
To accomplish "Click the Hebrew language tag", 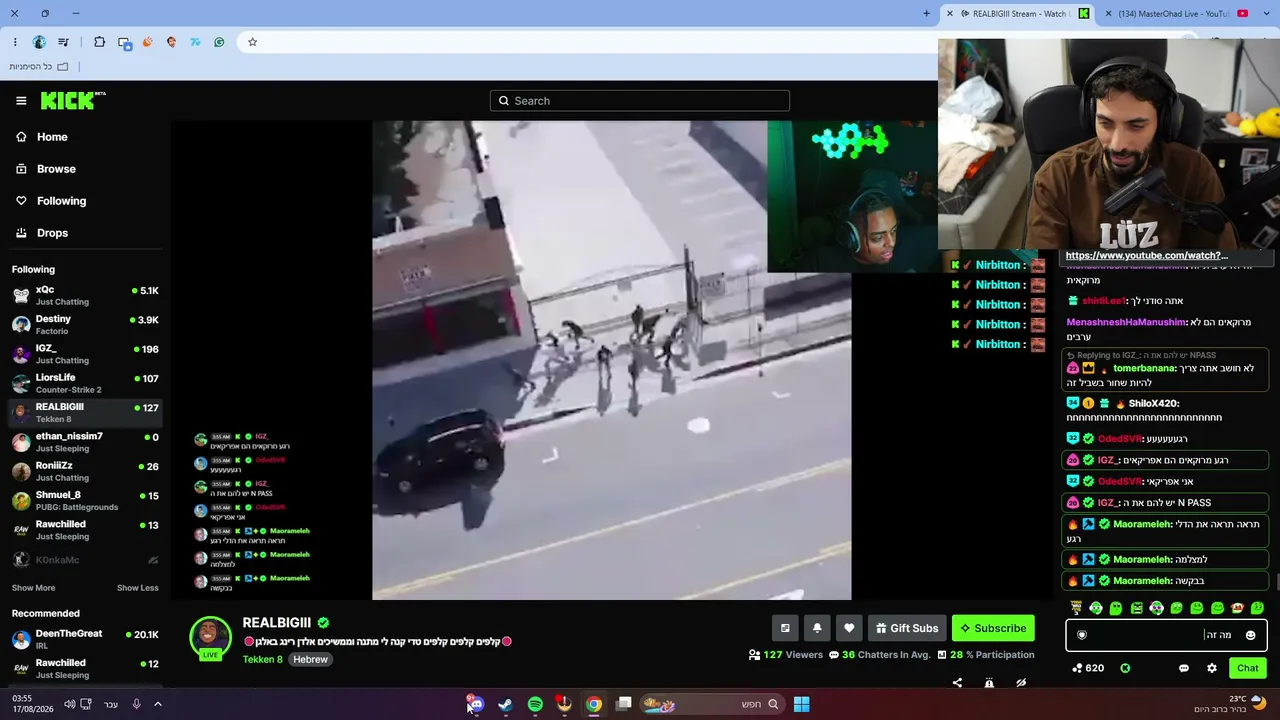I will tap(310, 660).
